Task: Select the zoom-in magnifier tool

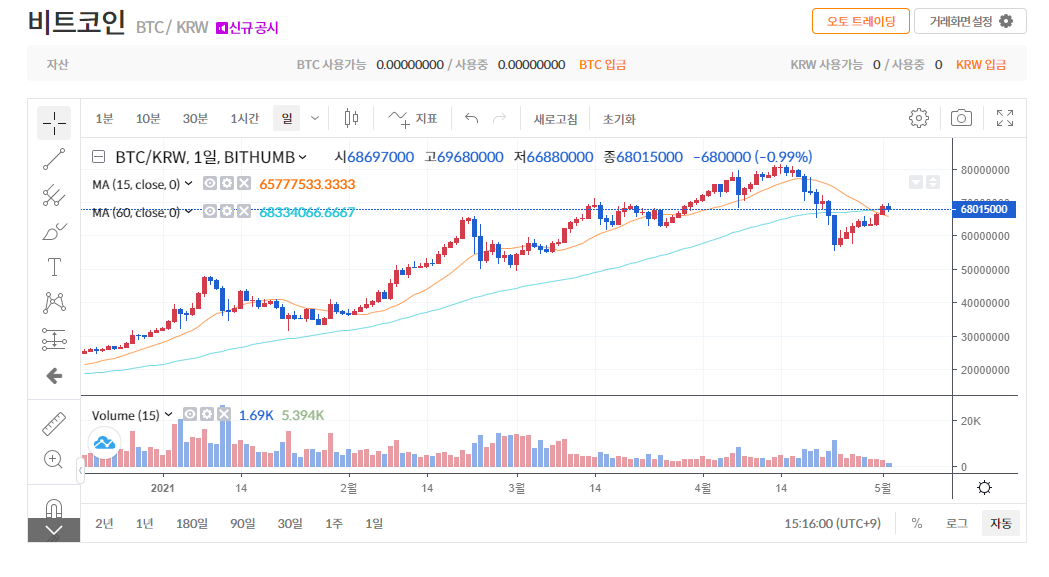Action: point(54,459)
